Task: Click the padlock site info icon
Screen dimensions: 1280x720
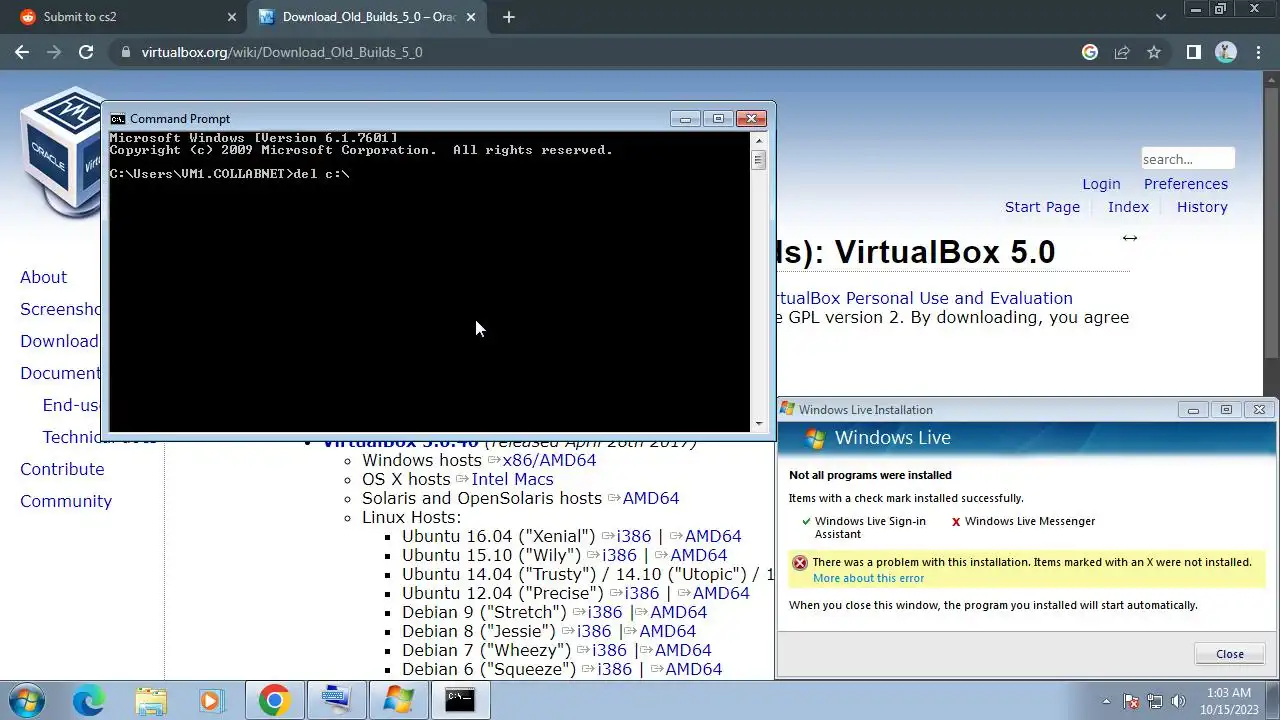Action: coord(125,52)
